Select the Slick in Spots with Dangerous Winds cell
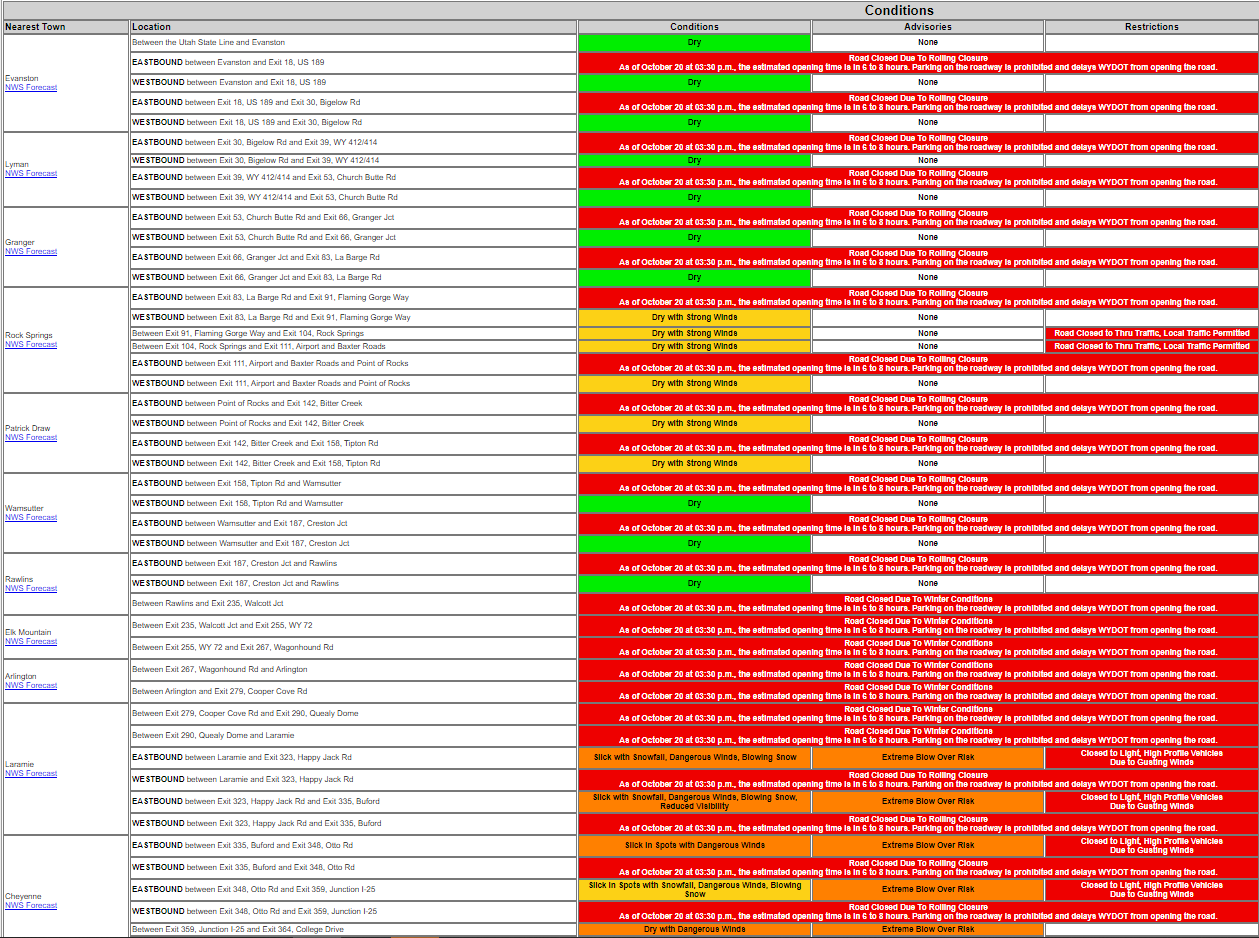The width and height of the screenshot is (1259, 938). 694,846
